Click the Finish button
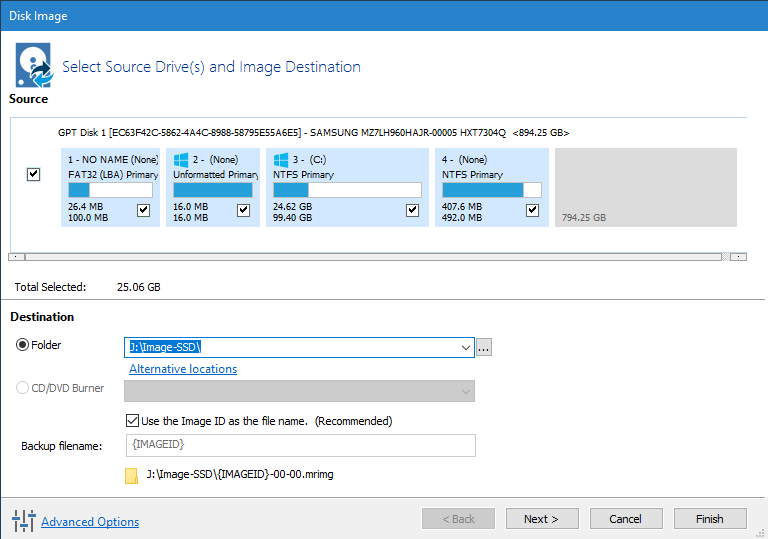Viewport: 768px width, 539px height. (x=710, y=519)
